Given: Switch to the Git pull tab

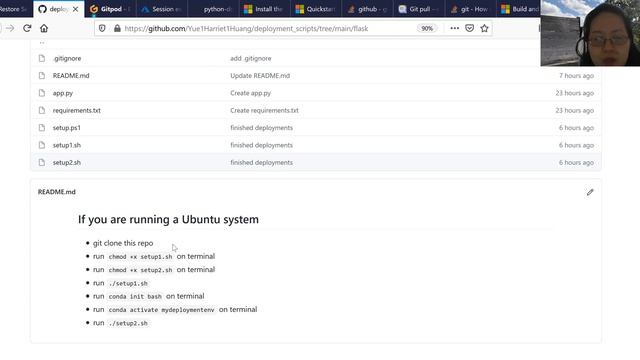Looking at the screenshot, I should click(x=418, y=9).
